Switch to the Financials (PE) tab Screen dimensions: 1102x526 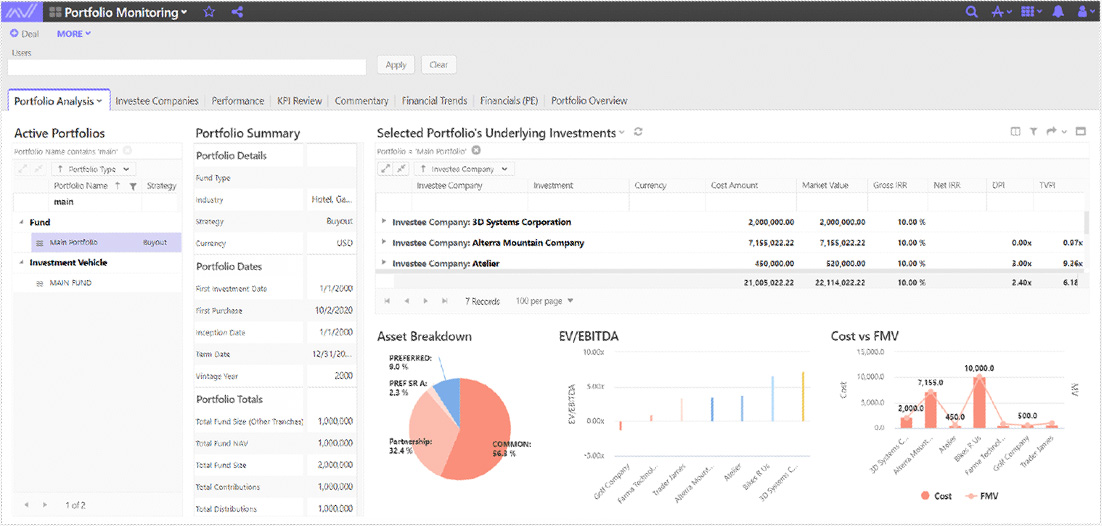(x=509, y=101)
